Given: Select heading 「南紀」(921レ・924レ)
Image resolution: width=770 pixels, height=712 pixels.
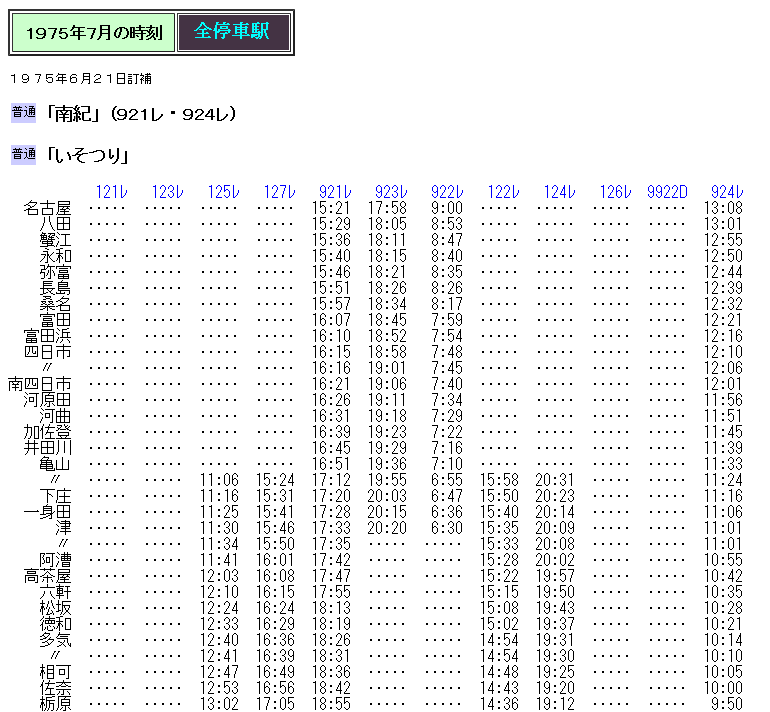Looking at the screenshot, I should point(140,114).
